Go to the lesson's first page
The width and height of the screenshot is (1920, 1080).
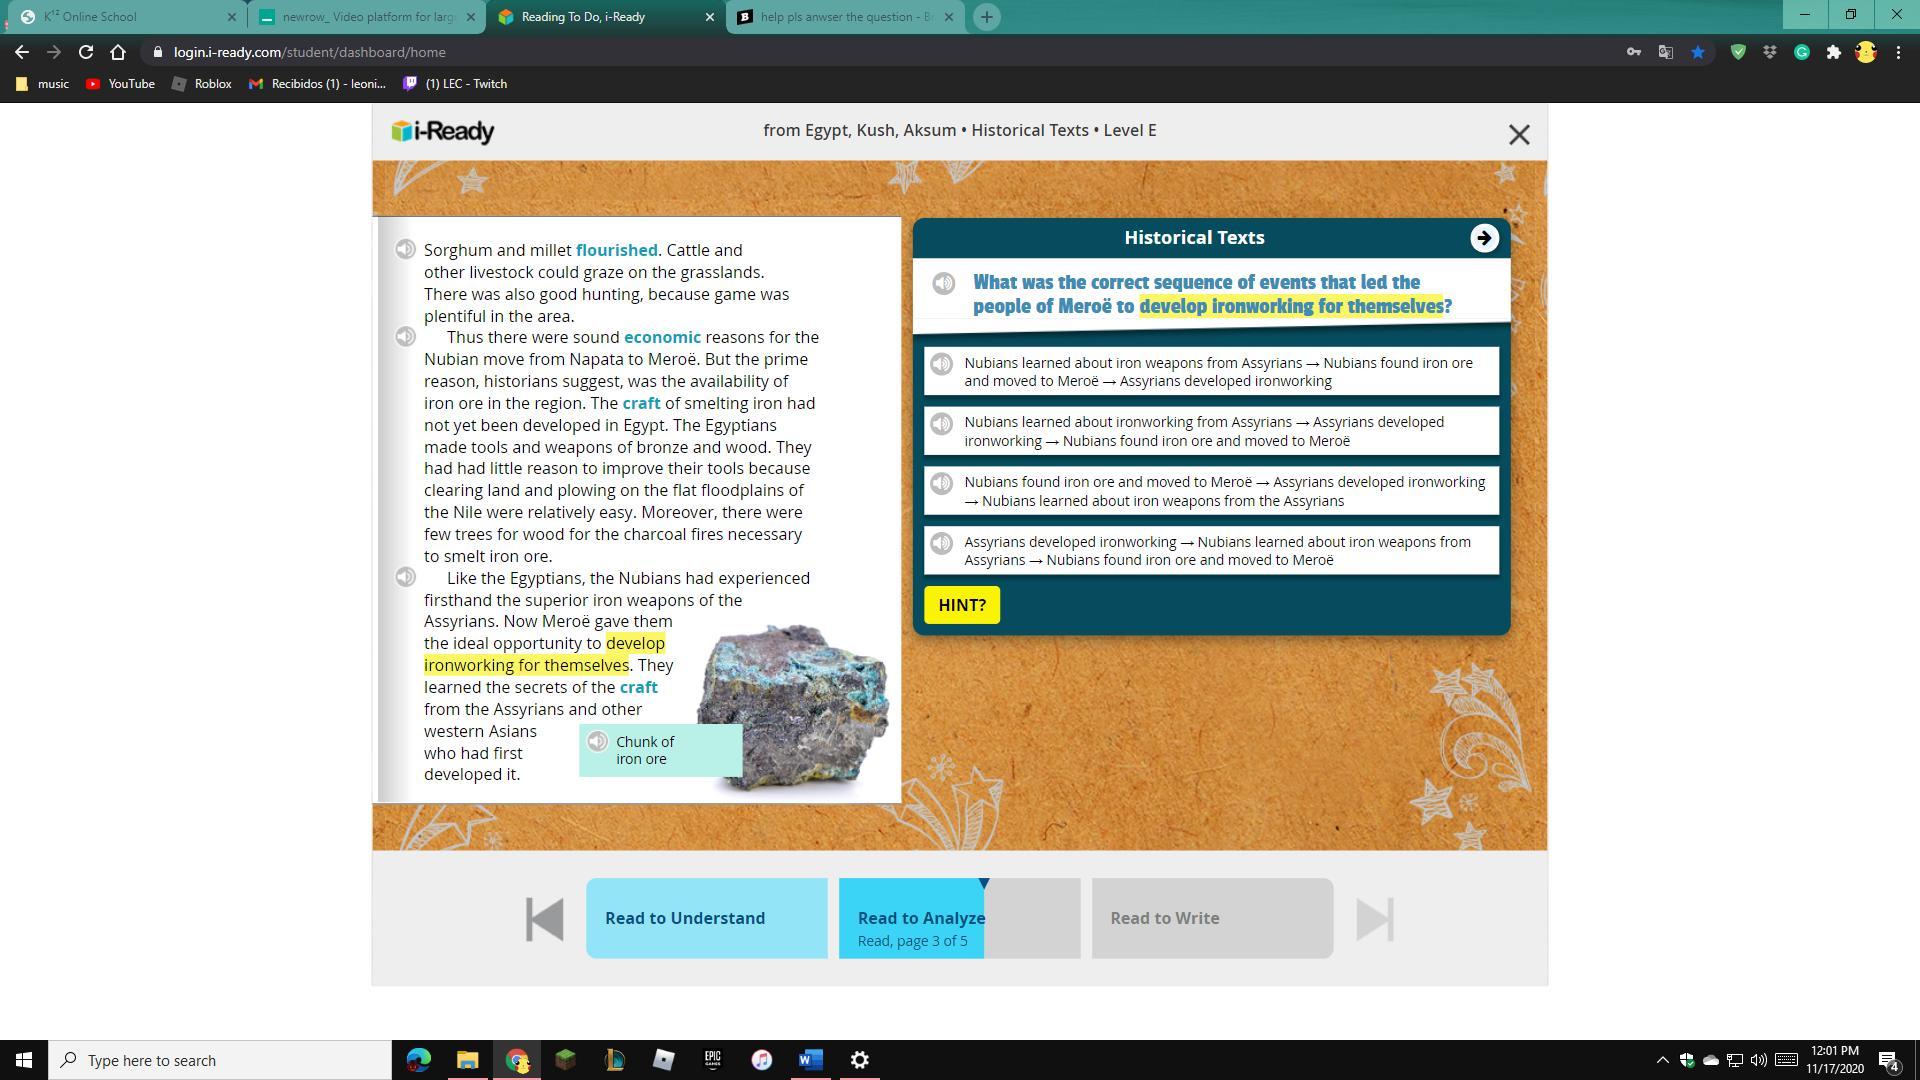click(x=545, y=918)
